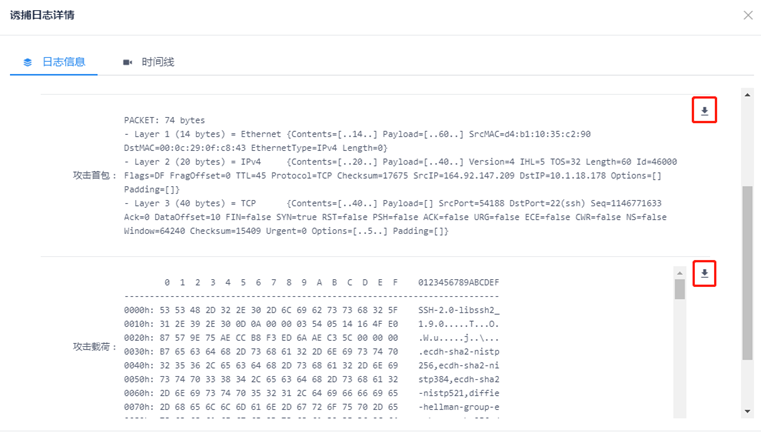Click the main scrollbar's down arrow
Image resolution: width=761 pixels, height=444 pixels.
tap(747, 411)
